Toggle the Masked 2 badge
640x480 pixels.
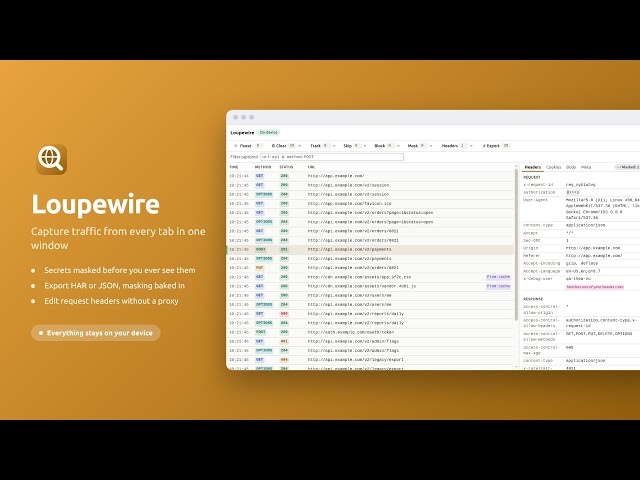tap(627, 167)
